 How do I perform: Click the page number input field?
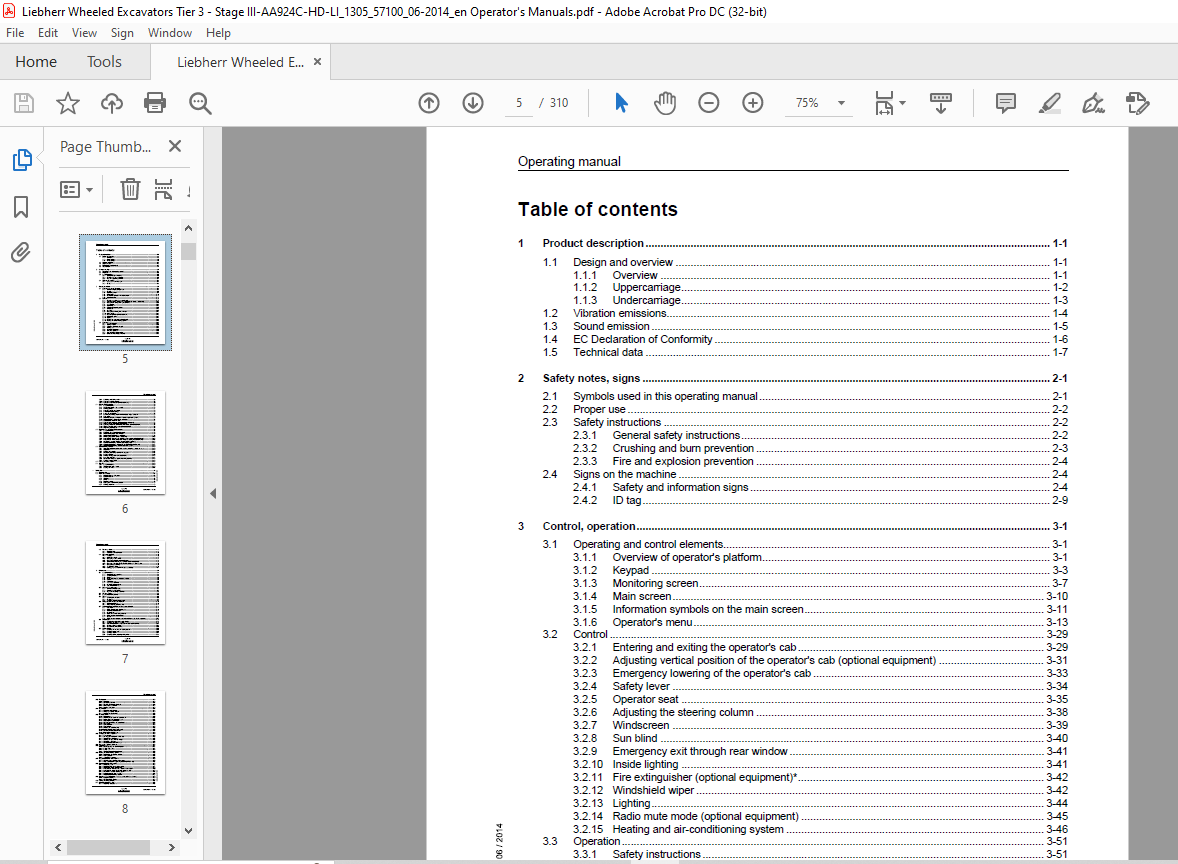click(x=519, y=103)
